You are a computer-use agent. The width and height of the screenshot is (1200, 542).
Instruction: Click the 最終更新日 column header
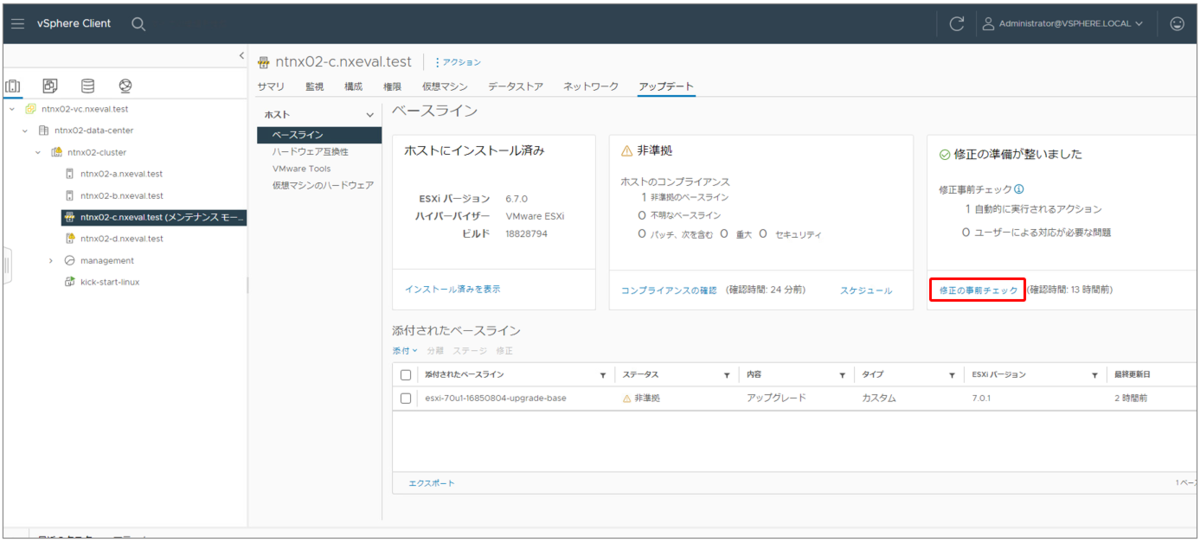[x=1132, y=375]
